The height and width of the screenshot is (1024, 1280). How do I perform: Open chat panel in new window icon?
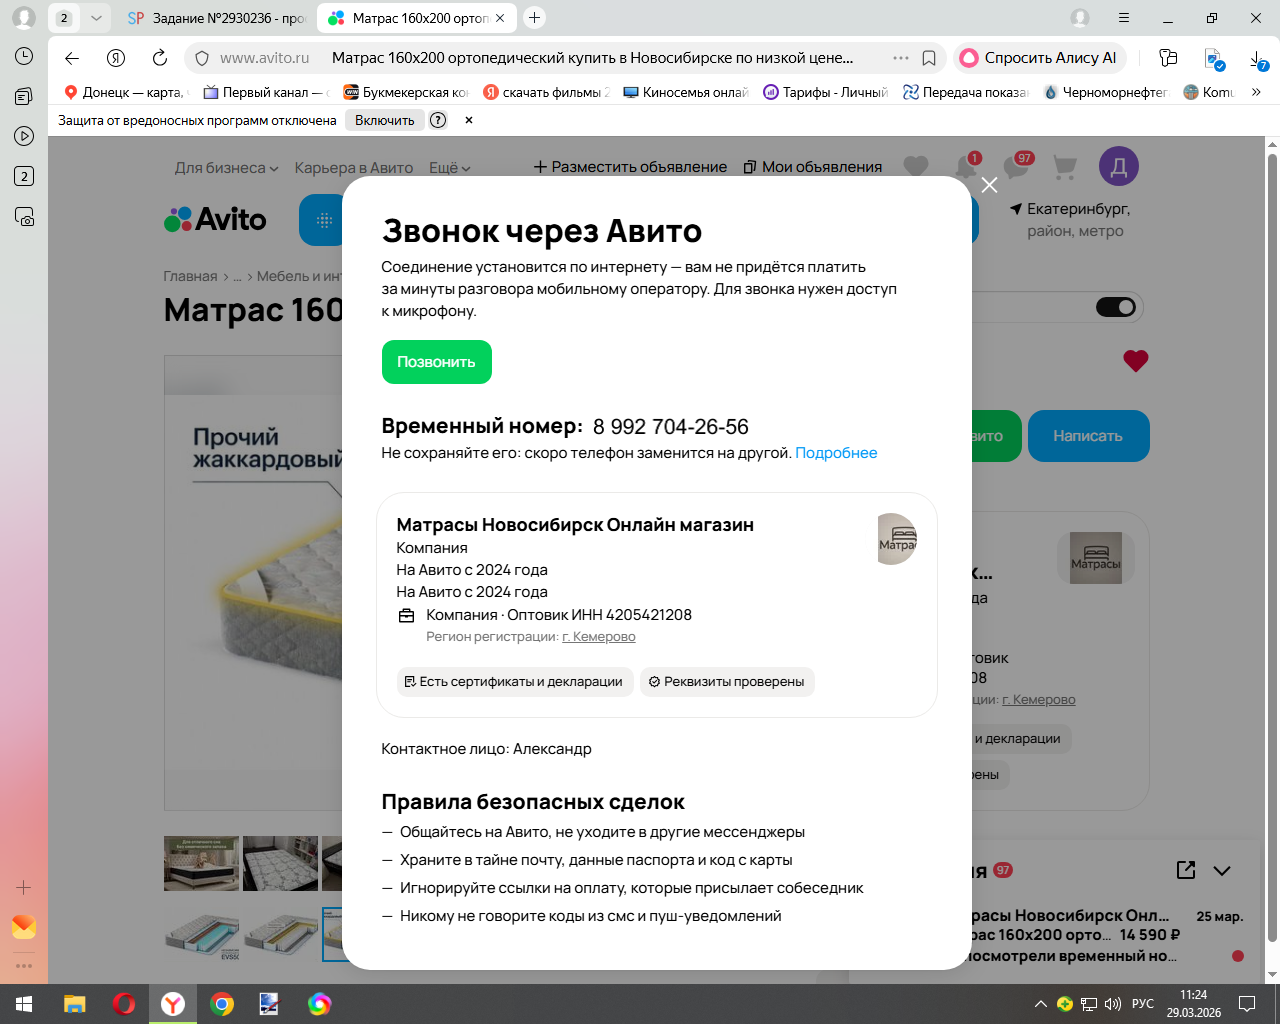[1186, 870]
